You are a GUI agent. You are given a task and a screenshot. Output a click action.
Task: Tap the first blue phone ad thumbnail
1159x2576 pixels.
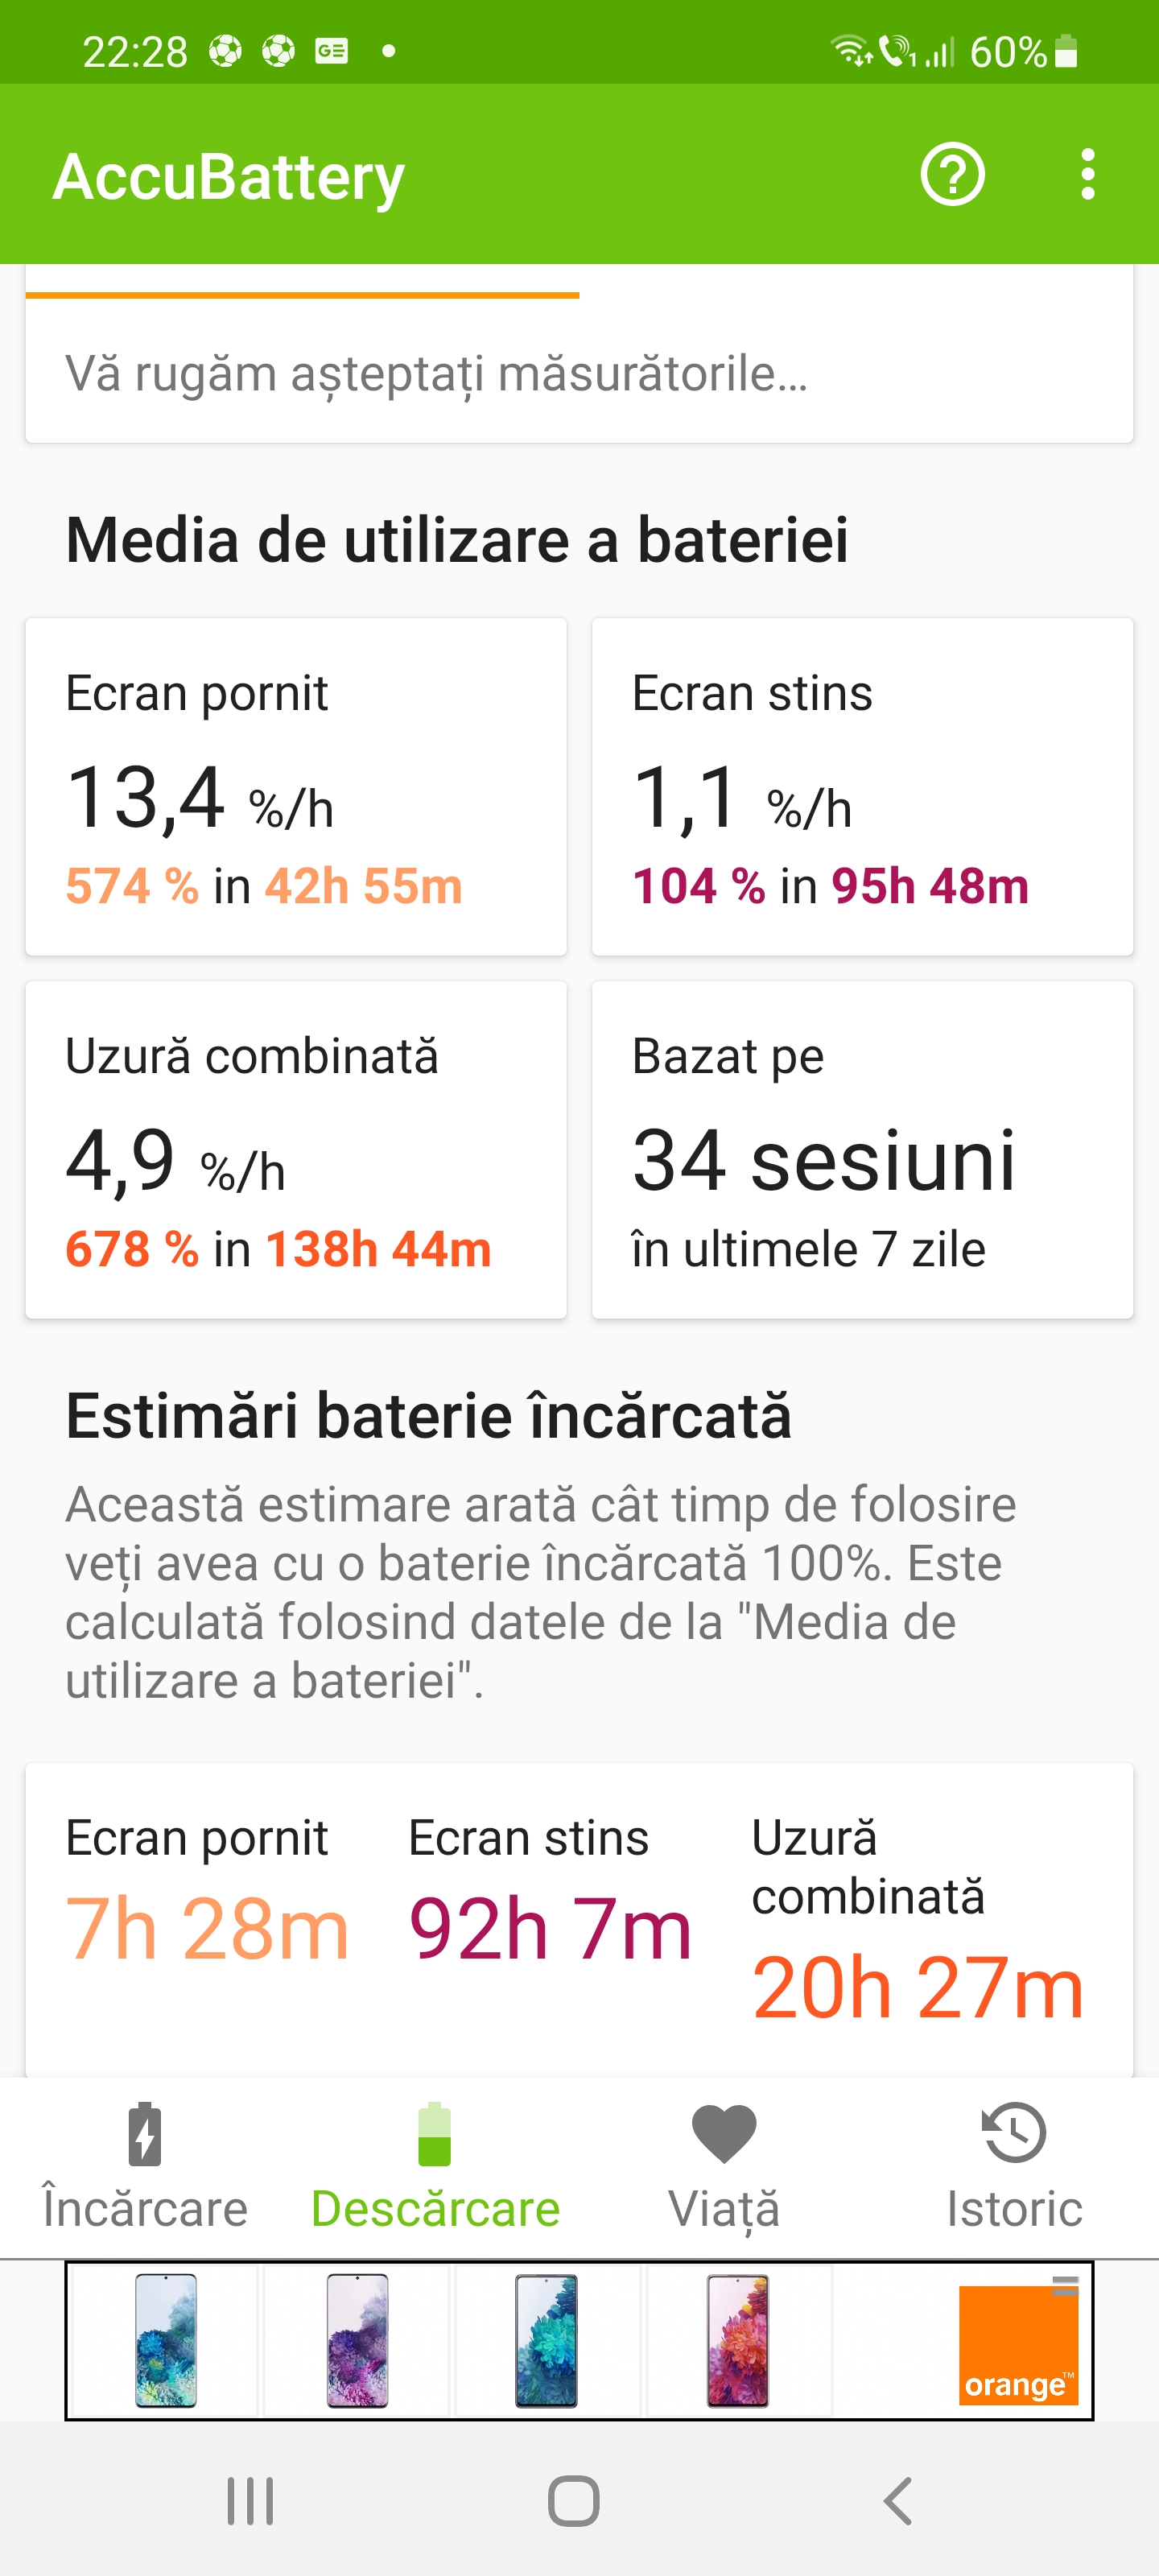(166, 2340)
